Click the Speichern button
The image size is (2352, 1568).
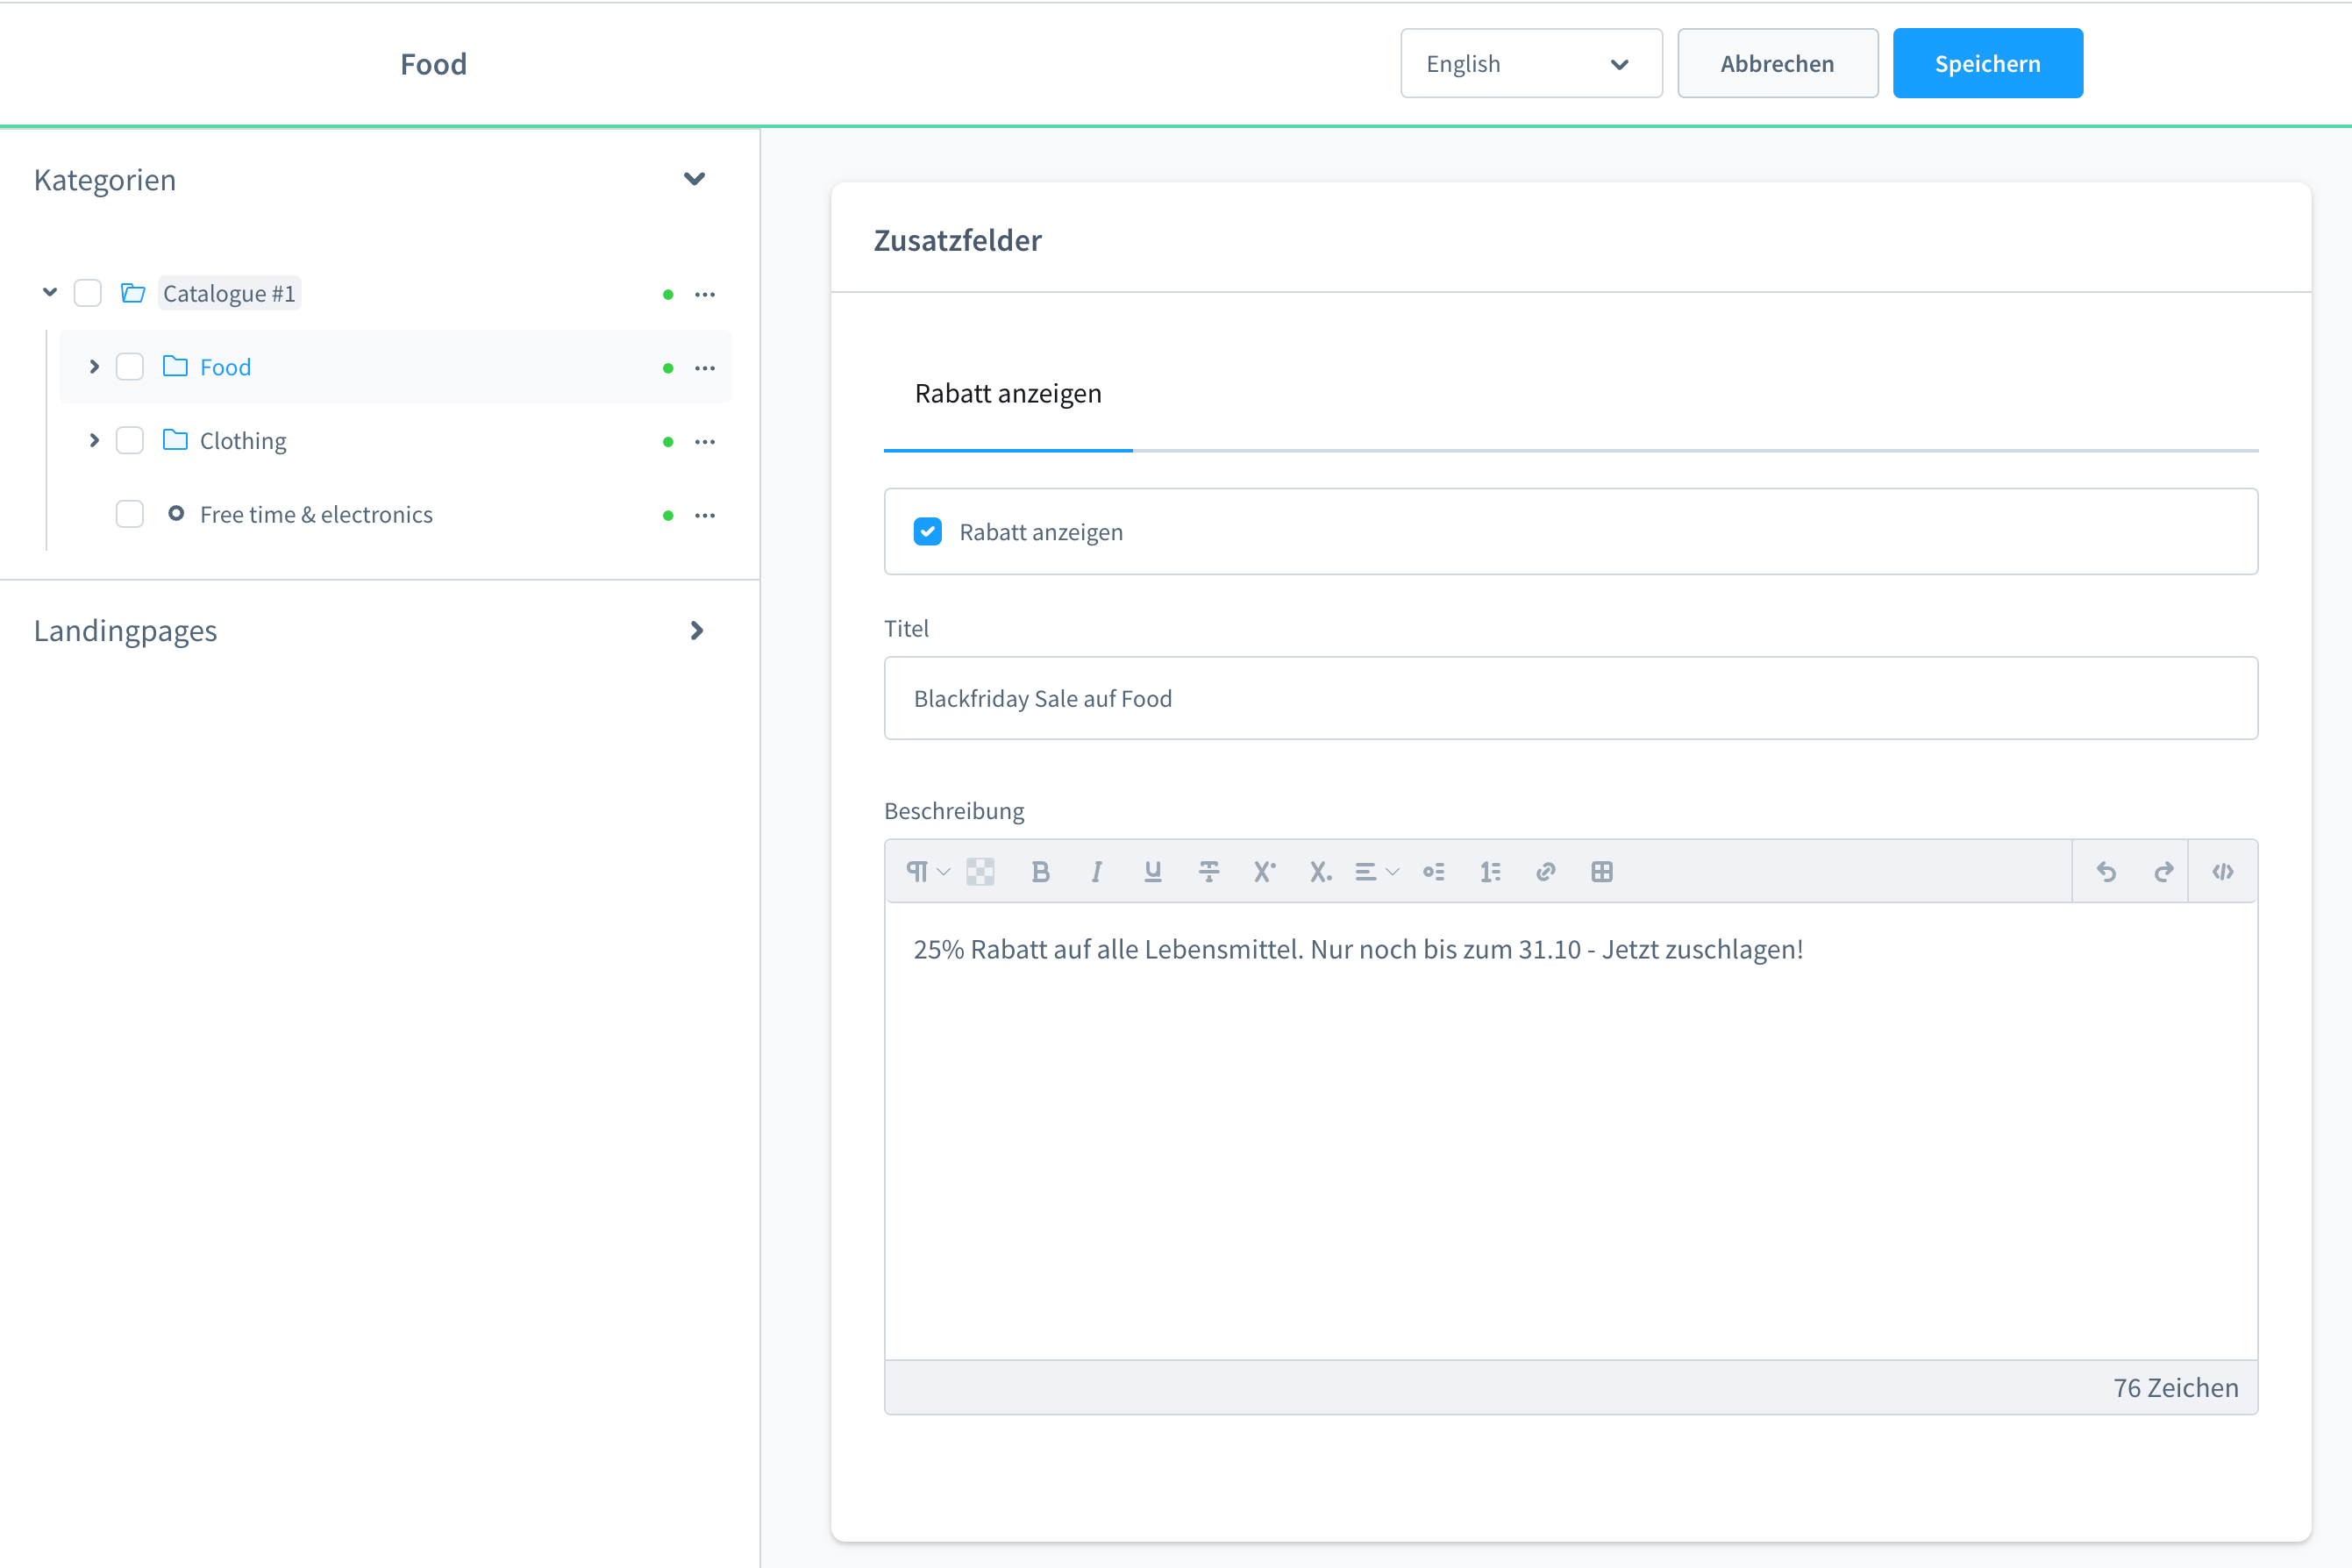click(1988, 63)
